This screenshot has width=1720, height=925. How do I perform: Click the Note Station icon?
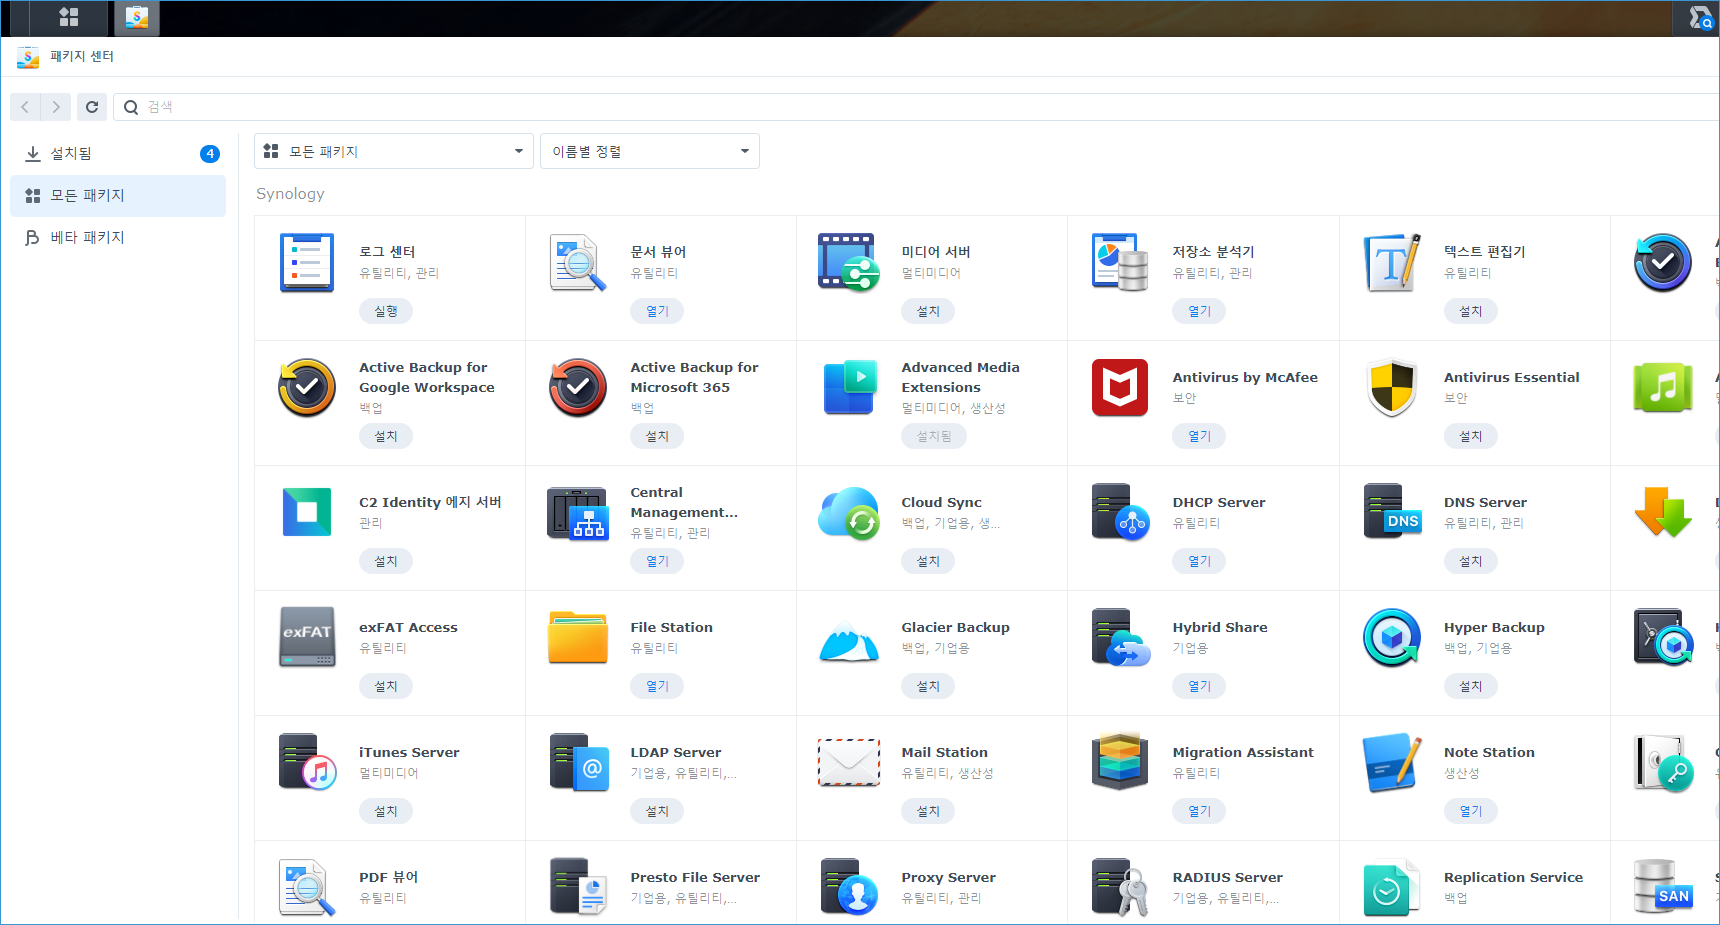tap(1392, 762)
